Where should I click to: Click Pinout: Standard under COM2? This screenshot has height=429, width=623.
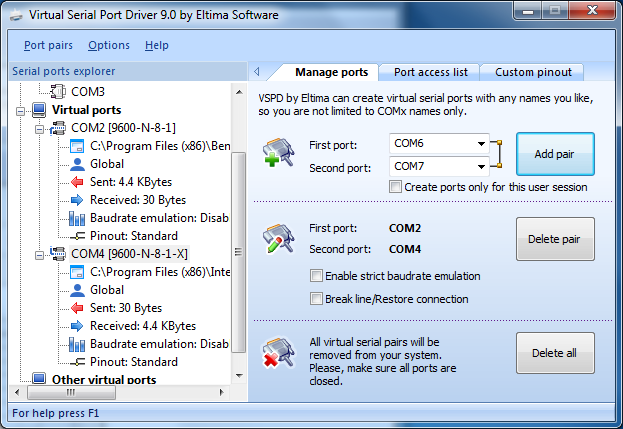pos(134,236)
